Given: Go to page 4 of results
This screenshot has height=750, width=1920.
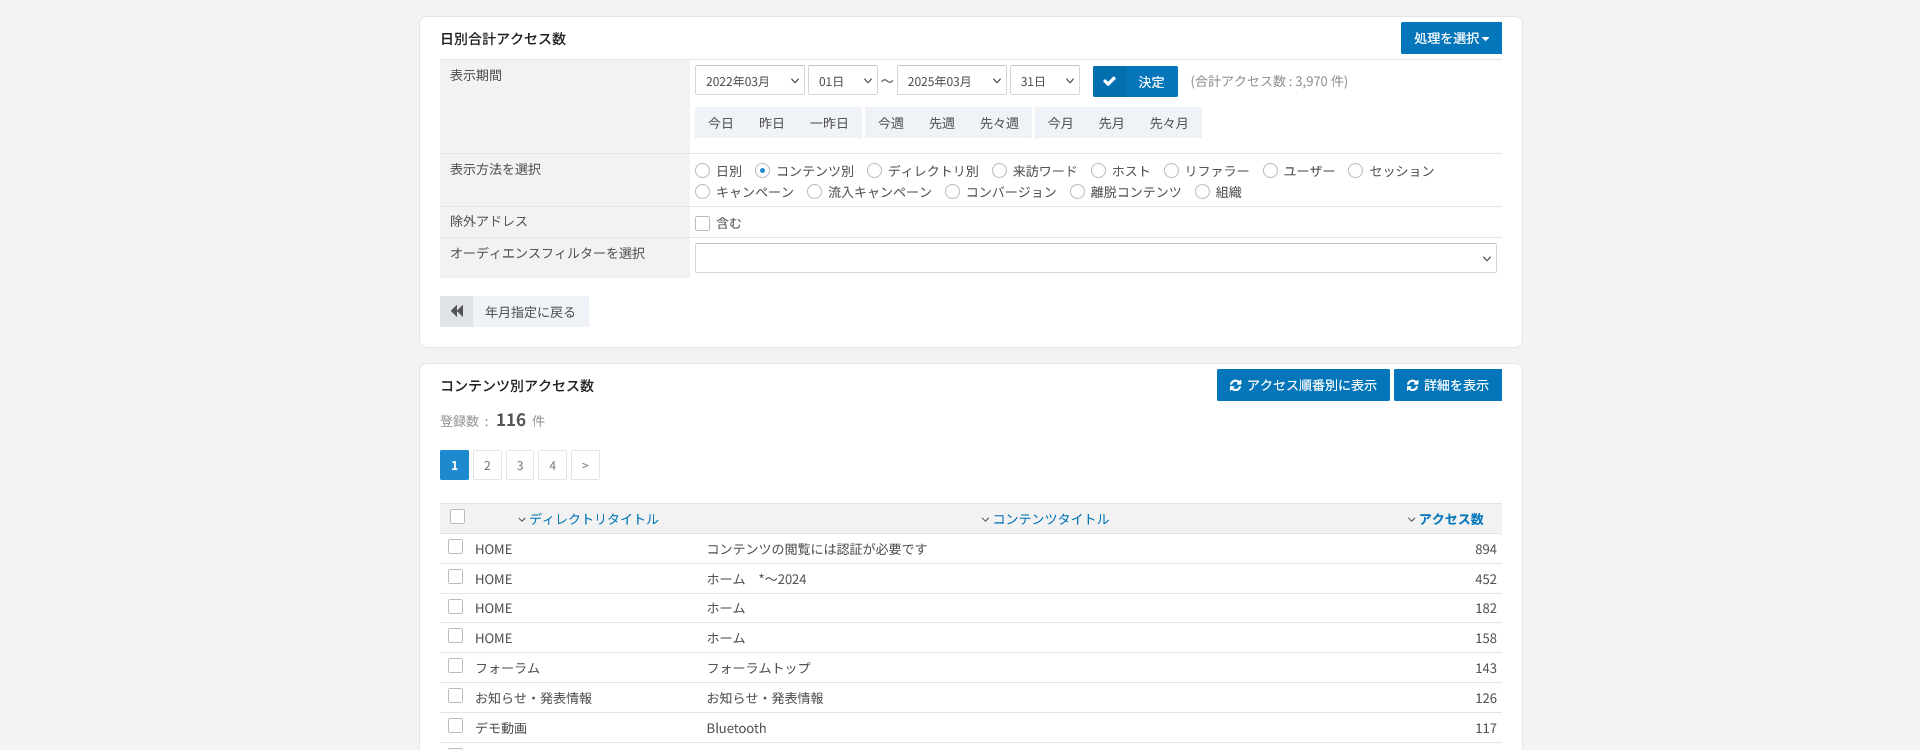Looking at the screenshot, I should (x=552, y=465).
